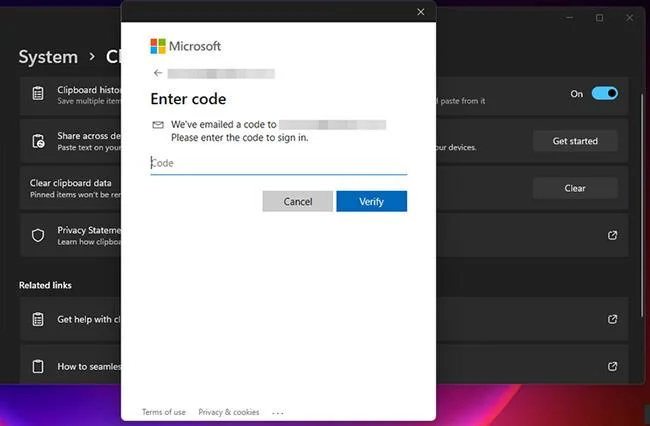
Task: Click the Related links heading
Action: 45,285
